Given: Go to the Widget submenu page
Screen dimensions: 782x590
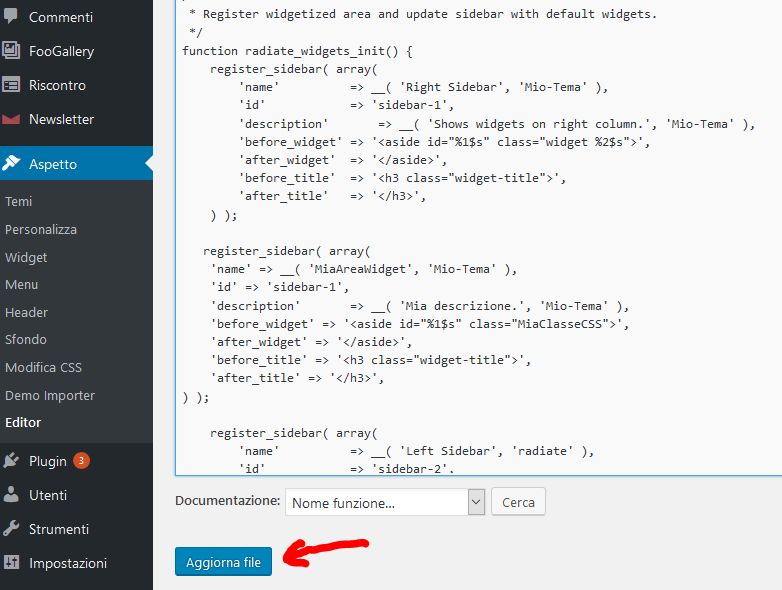Looking at the screenshot, I should click(26, 257).
